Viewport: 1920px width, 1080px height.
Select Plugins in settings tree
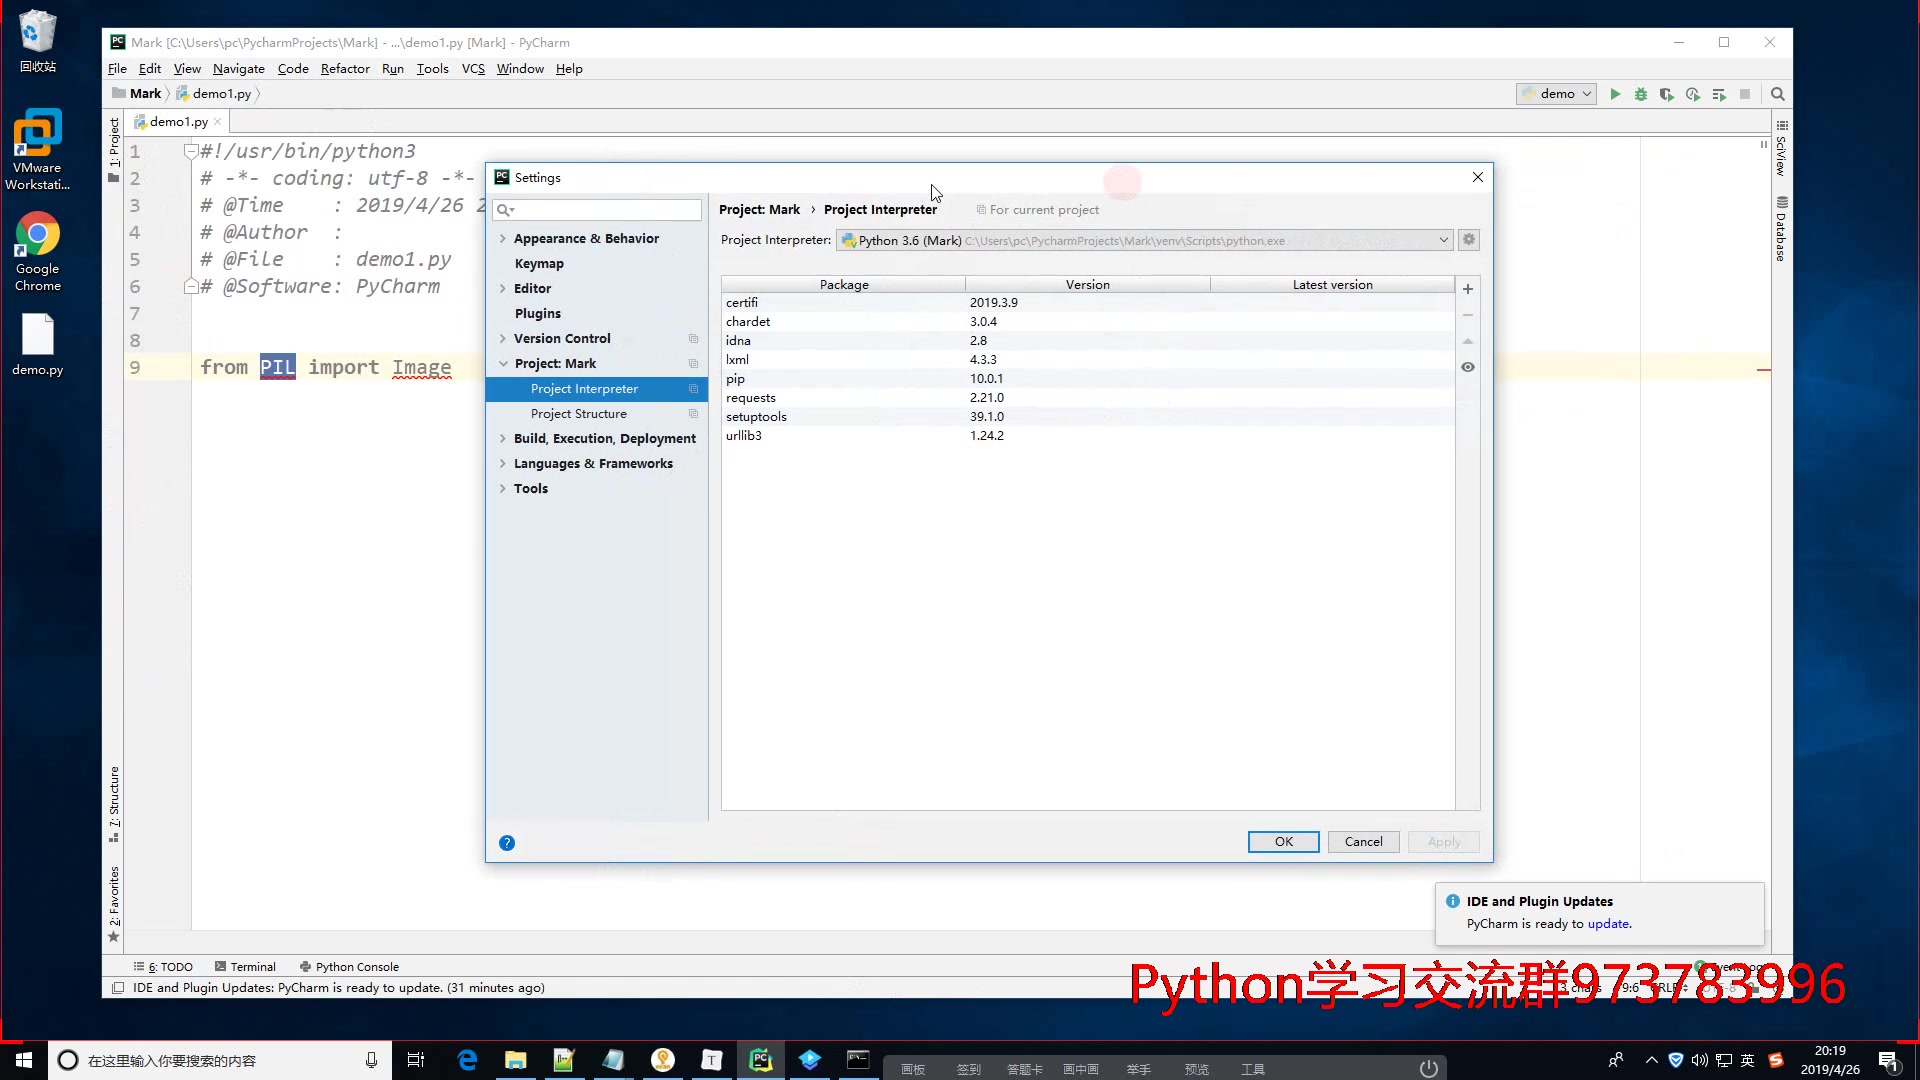(538, 314)
